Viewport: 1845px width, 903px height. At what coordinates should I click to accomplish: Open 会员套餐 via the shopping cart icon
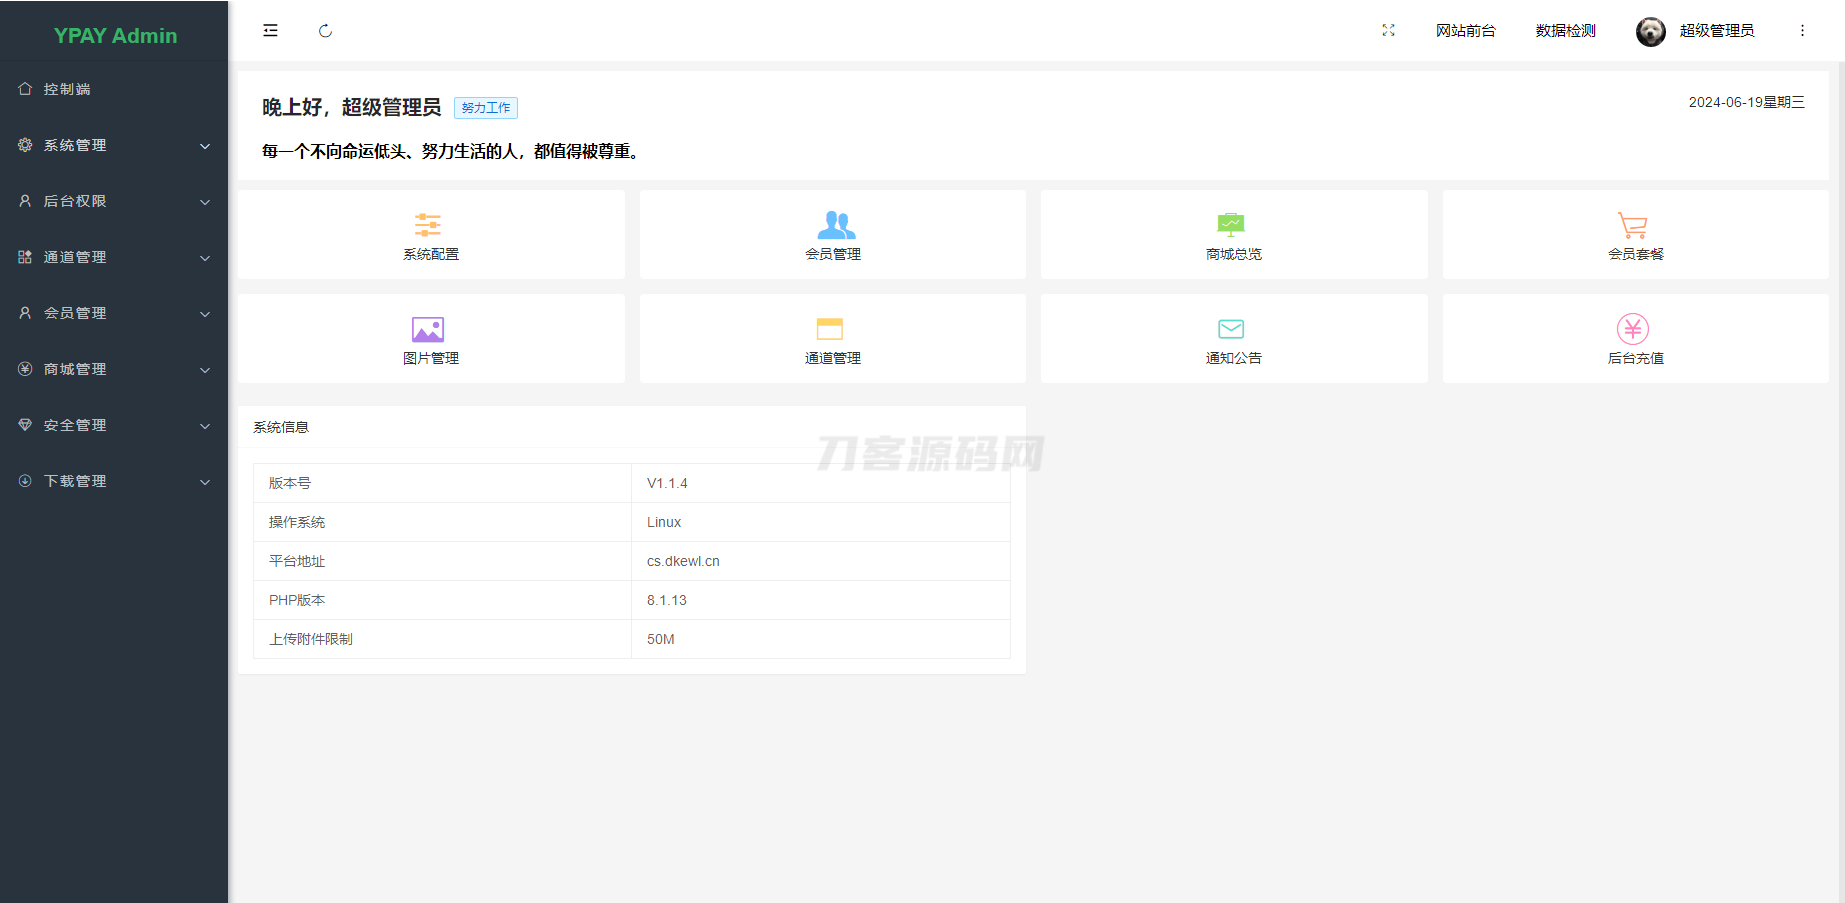tap(1633, 225)
